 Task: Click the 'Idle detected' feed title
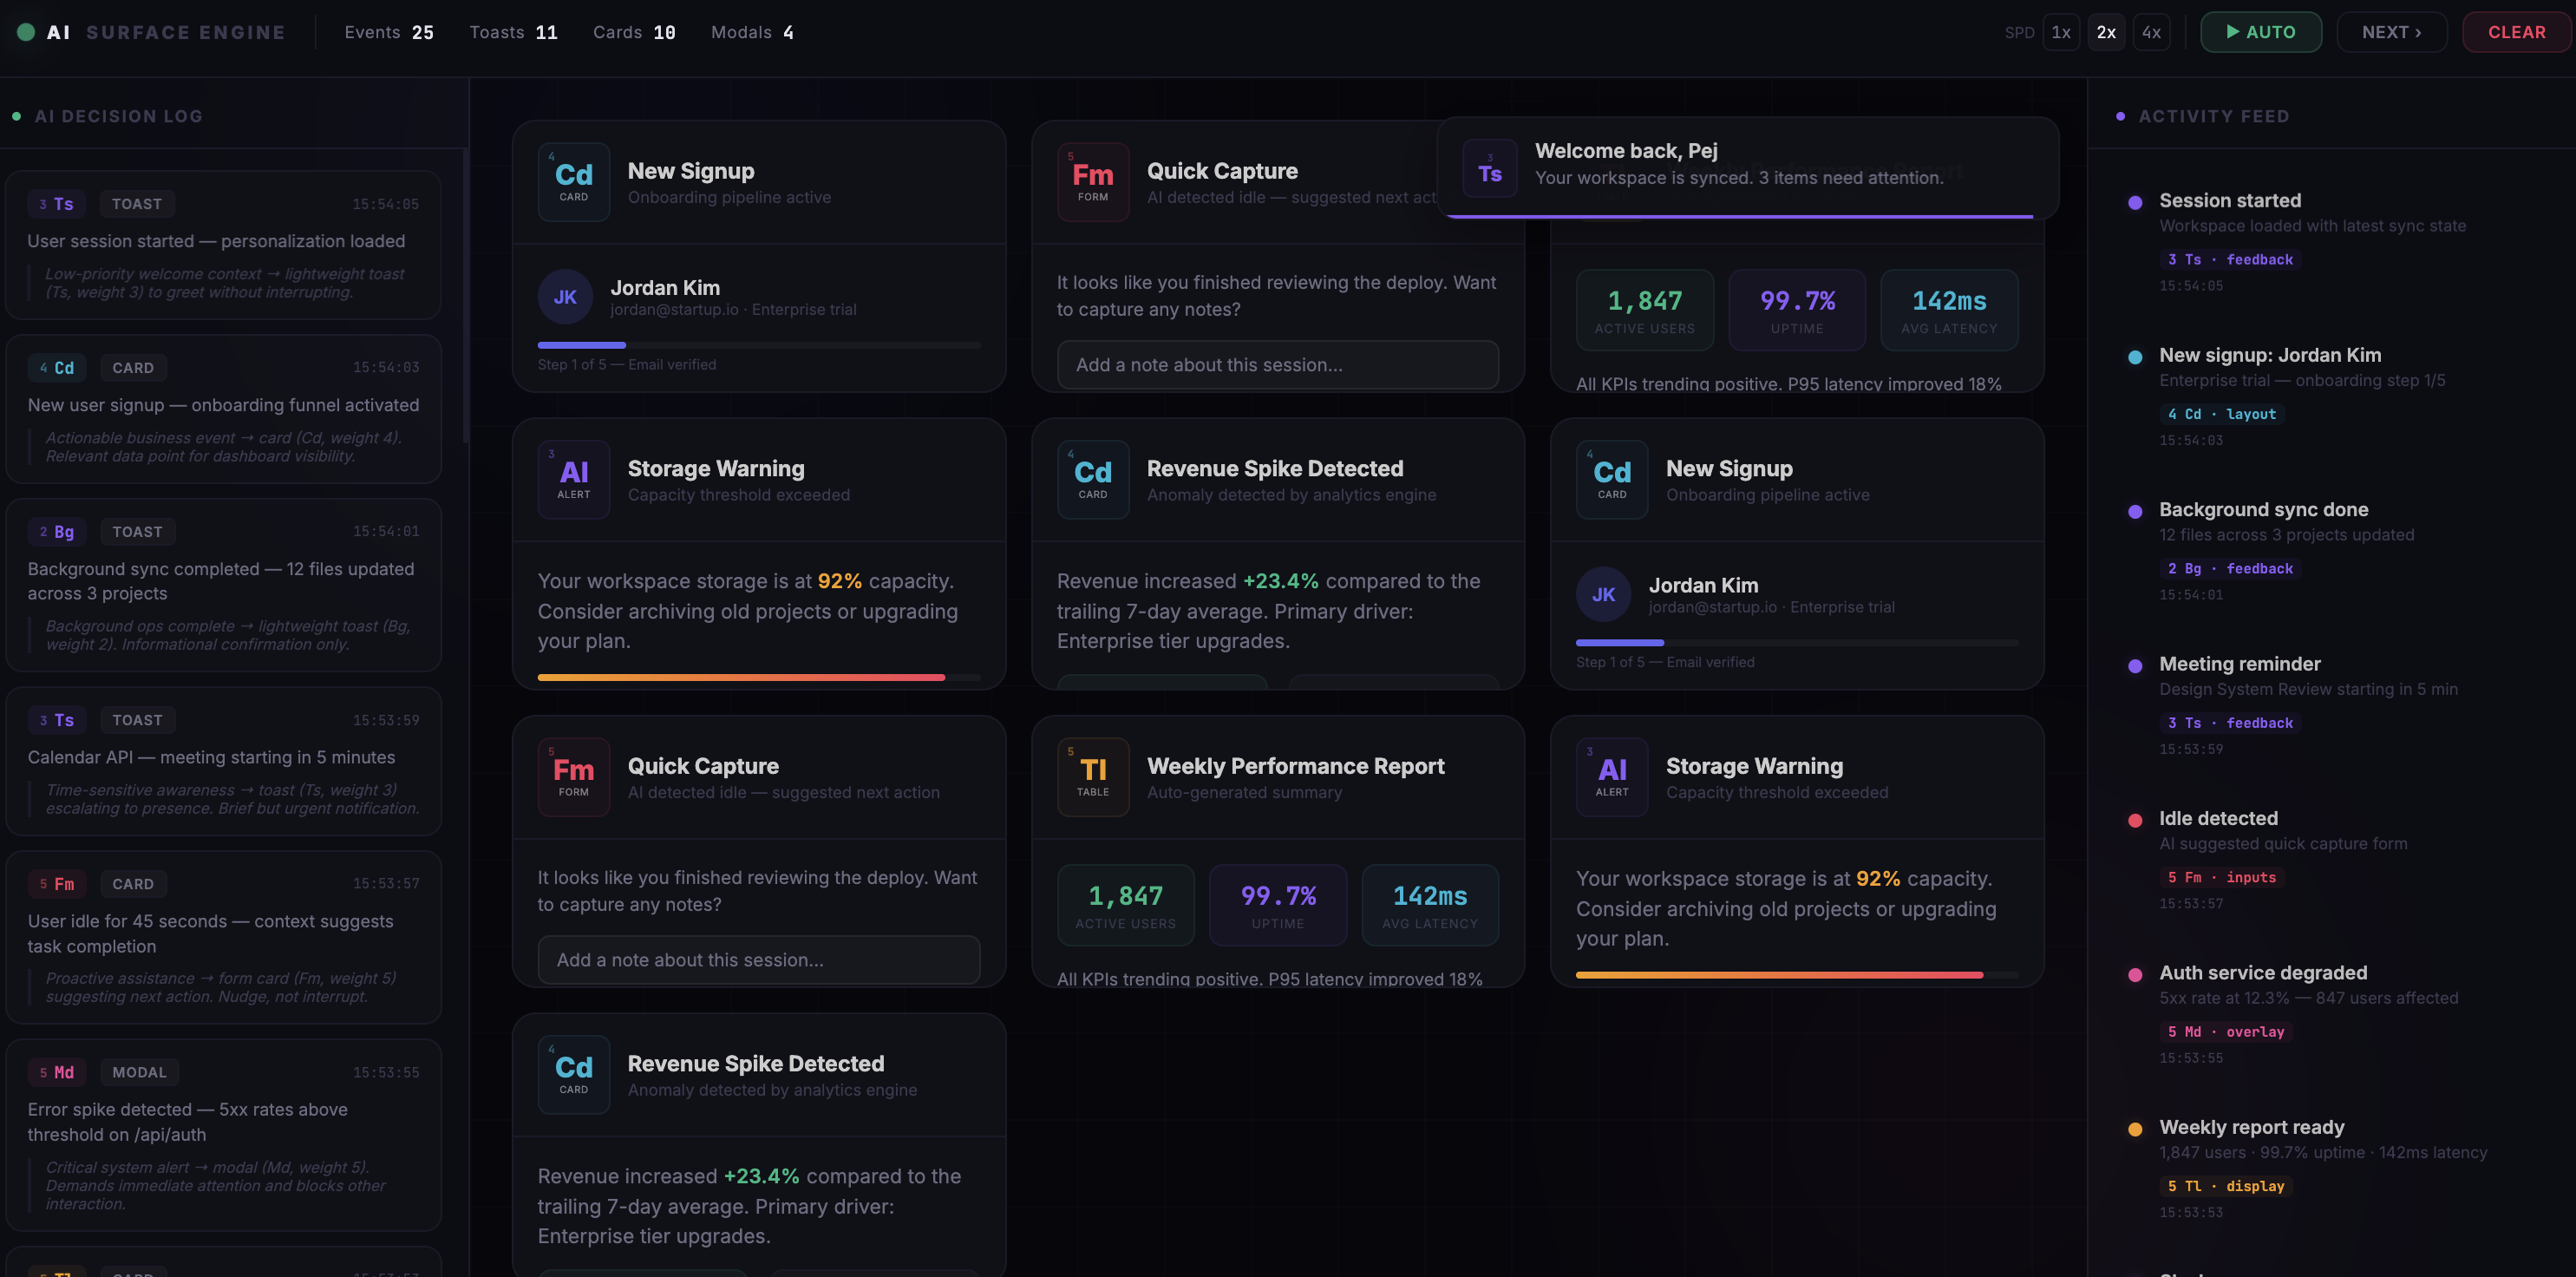pos(2218,818)
